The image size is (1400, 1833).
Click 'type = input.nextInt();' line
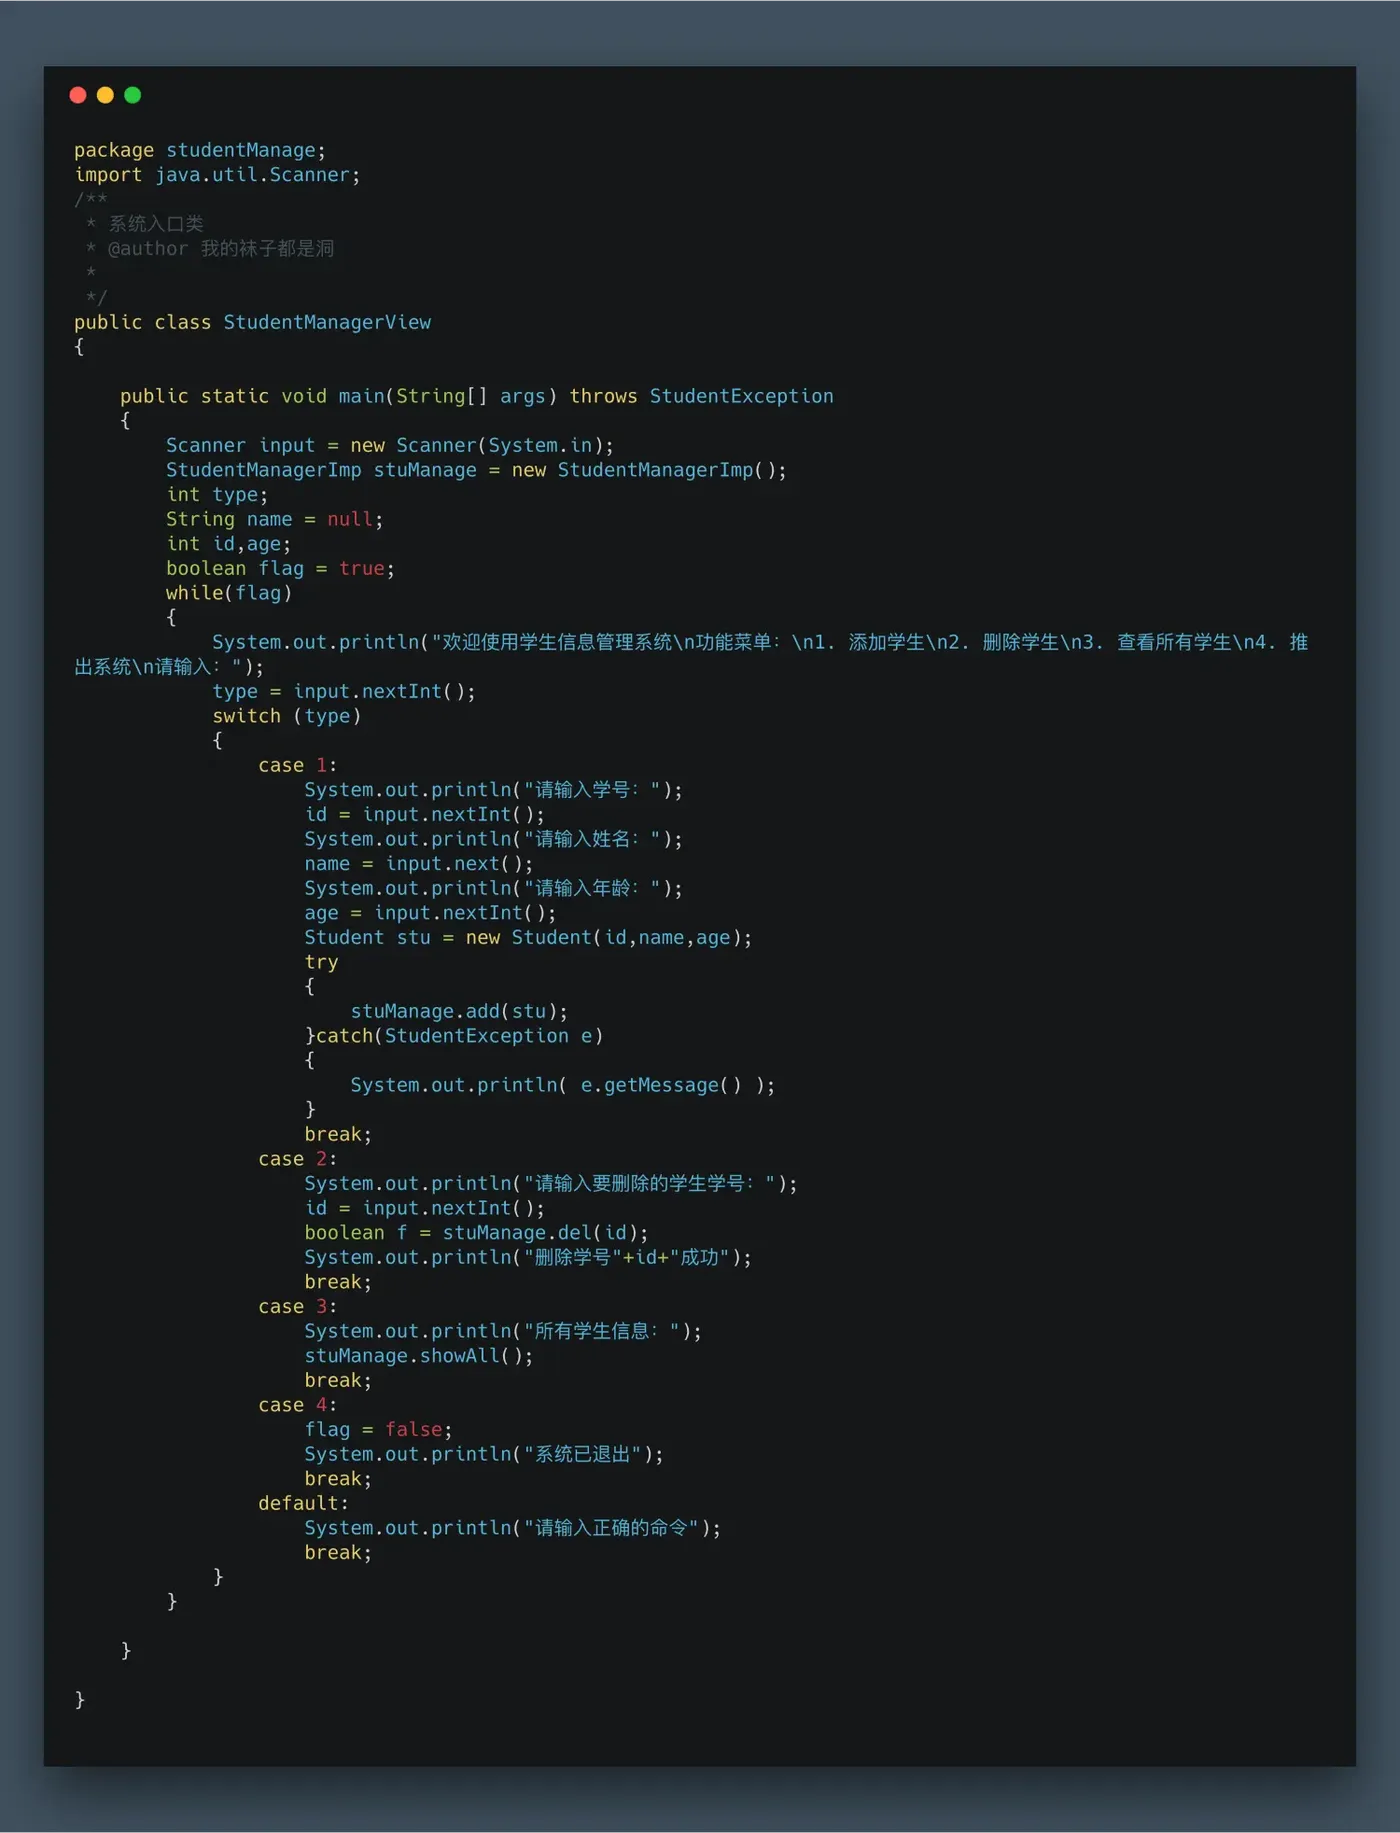pyautogui.click(x=344, y=691)
